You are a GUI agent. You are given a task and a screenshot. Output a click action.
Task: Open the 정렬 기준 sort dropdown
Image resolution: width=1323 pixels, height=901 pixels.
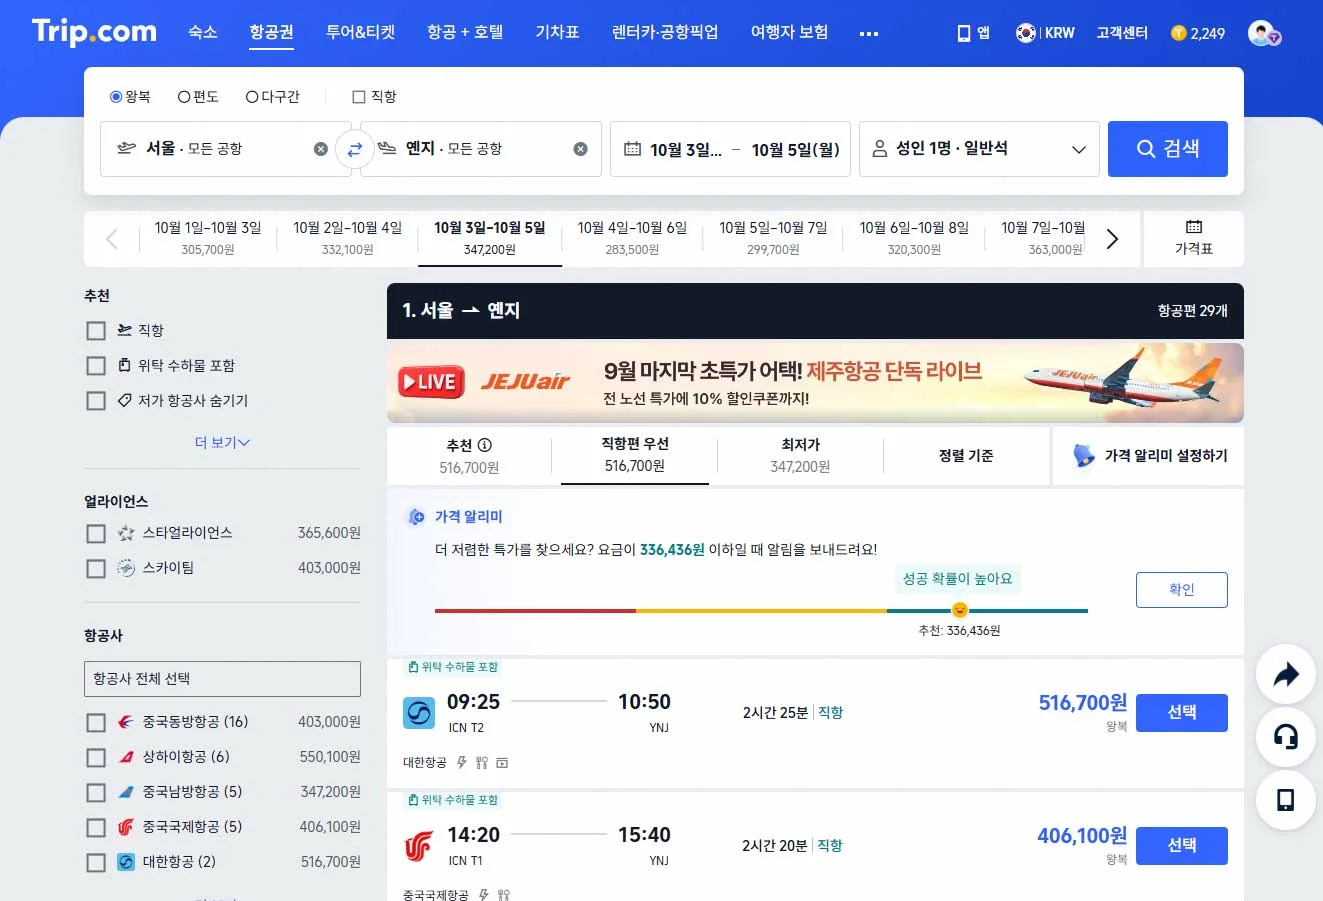point(966,456)
